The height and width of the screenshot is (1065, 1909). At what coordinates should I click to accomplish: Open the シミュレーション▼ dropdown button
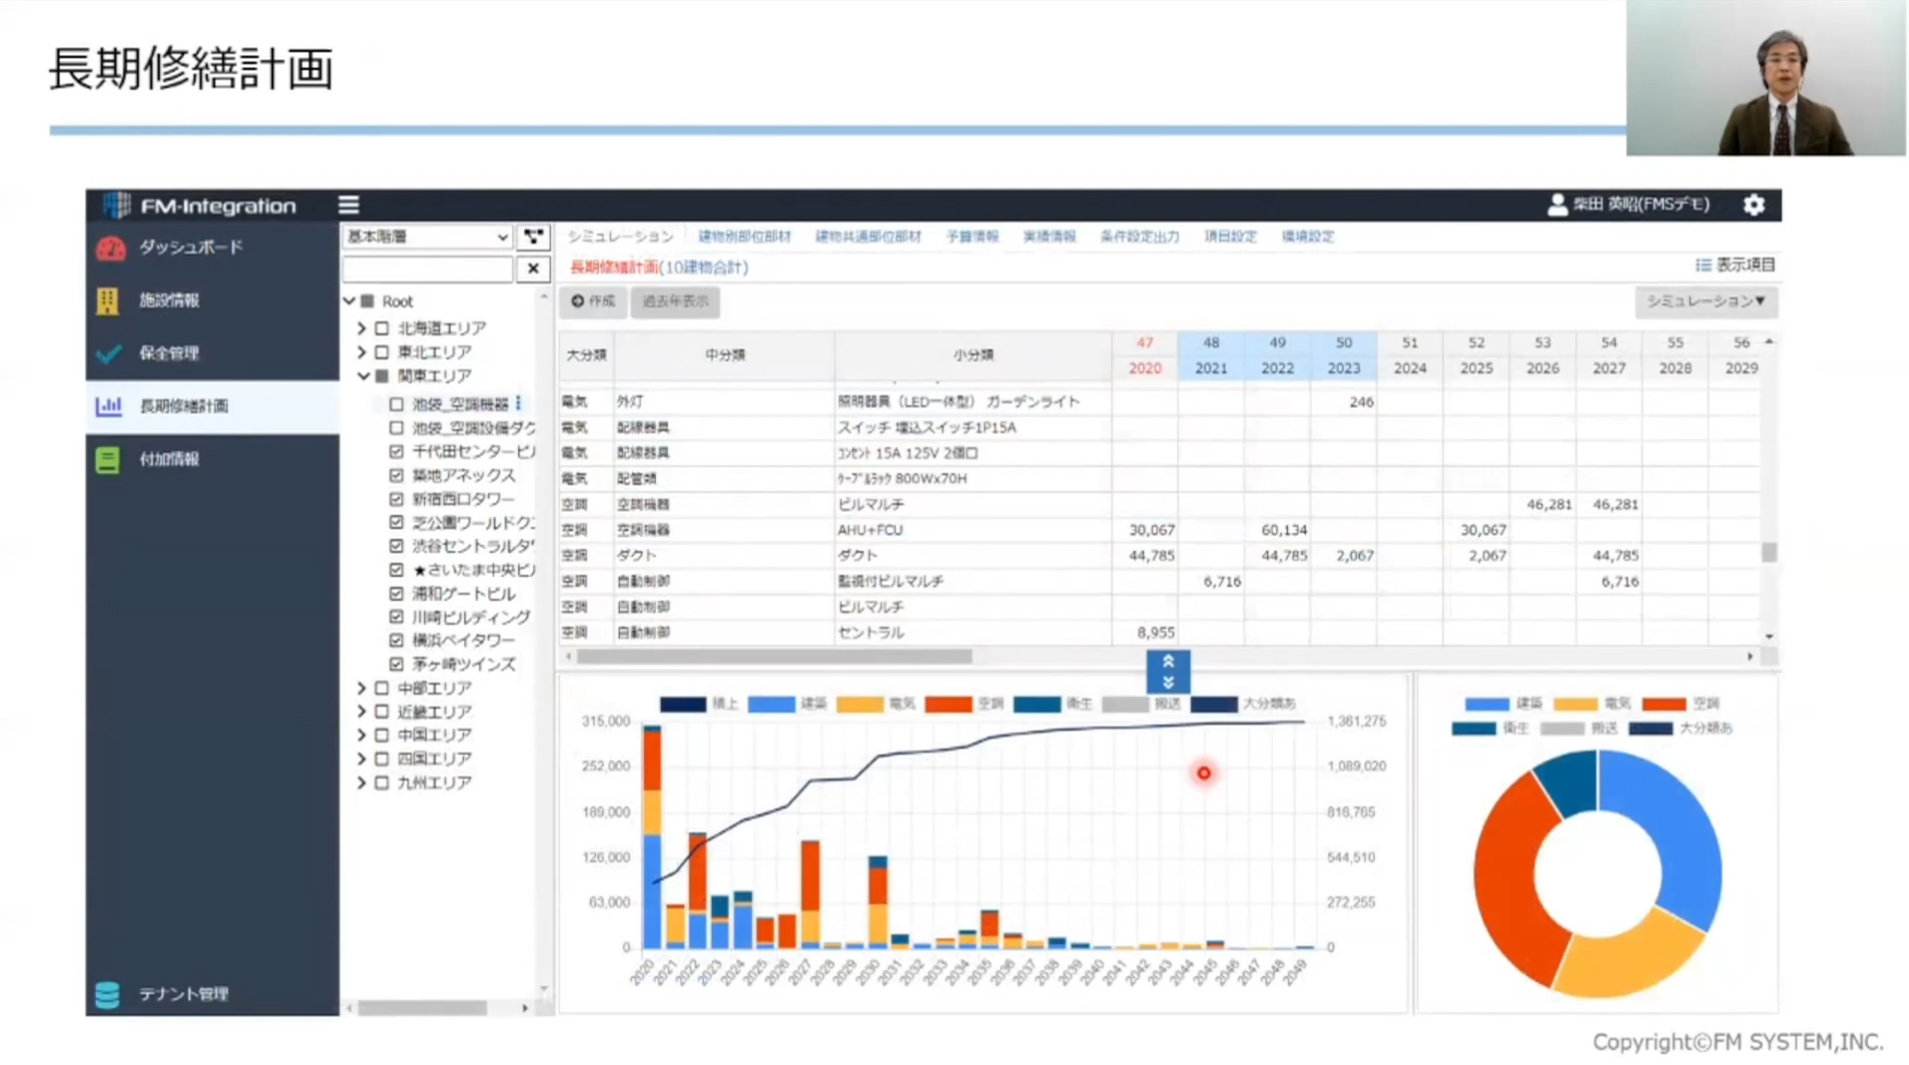(x=1706, y=301)
